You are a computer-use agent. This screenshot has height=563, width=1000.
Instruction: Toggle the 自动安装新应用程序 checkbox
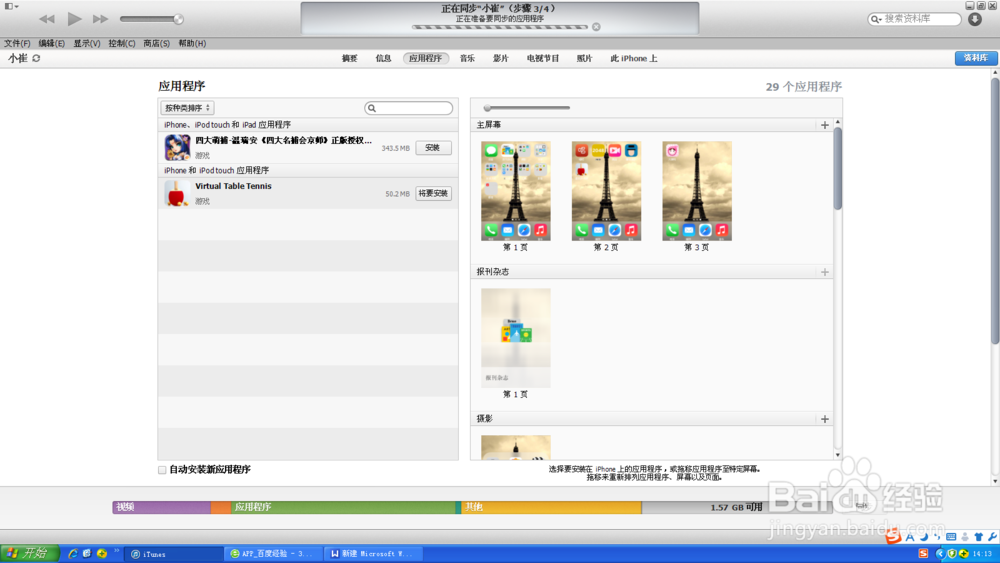click(x=162, y=470)
